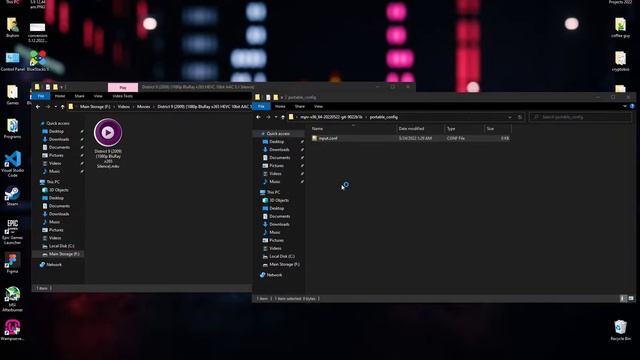Sort by the Type column header
Image resolution: width=640 pixels, height=360 pixels.
464,129
